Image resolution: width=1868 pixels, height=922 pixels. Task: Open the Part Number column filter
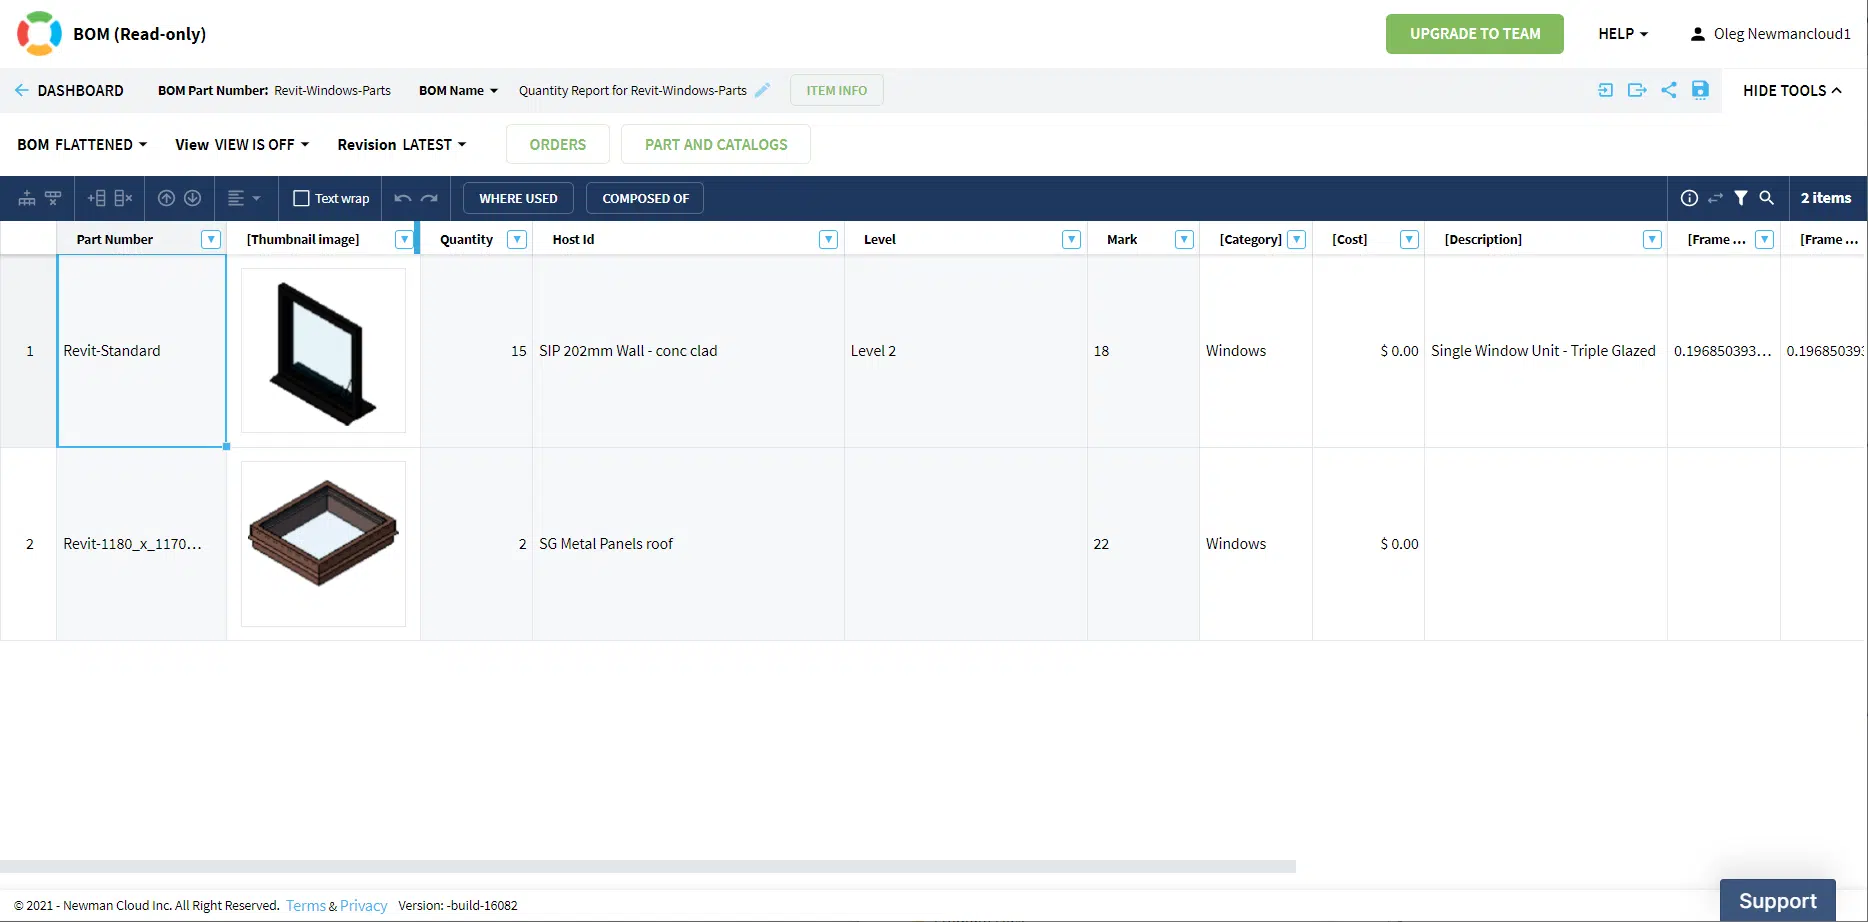coord(211,239)
